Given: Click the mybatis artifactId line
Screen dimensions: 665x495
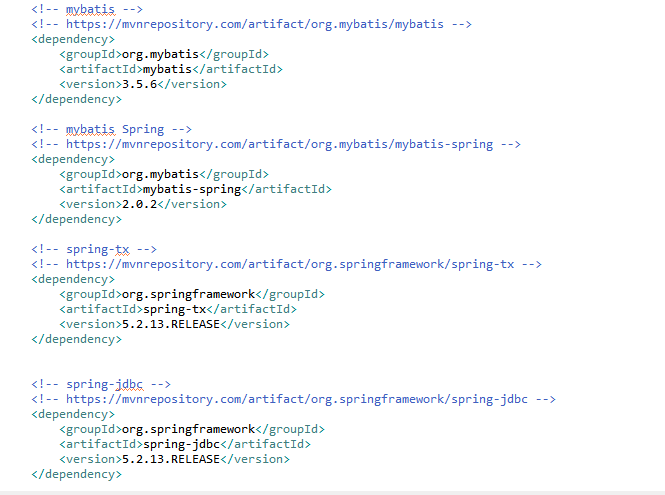Looking at the screenshot, I should tap(171, 69).
